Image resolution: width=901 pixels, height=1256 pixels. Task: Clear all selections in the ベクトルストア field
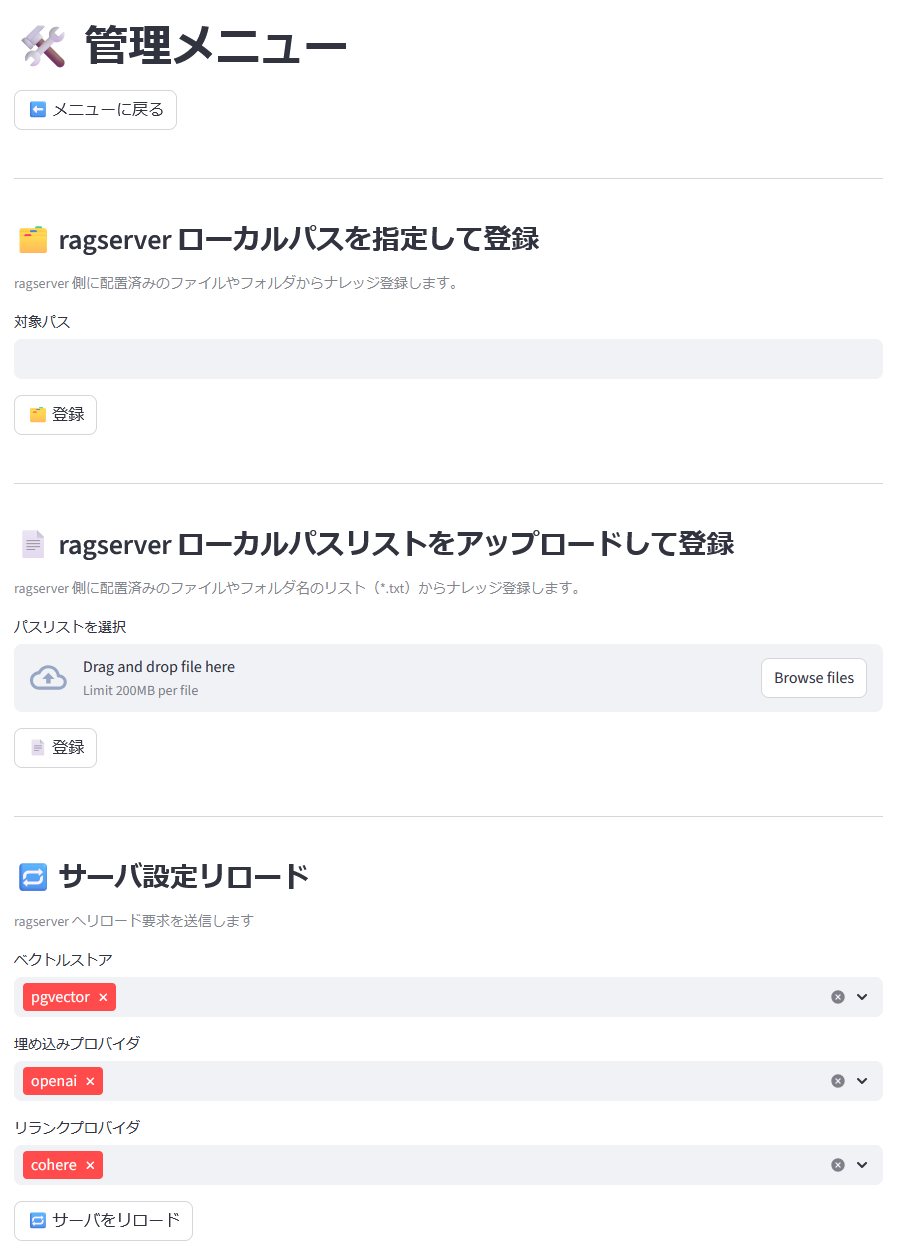(837, 996)
